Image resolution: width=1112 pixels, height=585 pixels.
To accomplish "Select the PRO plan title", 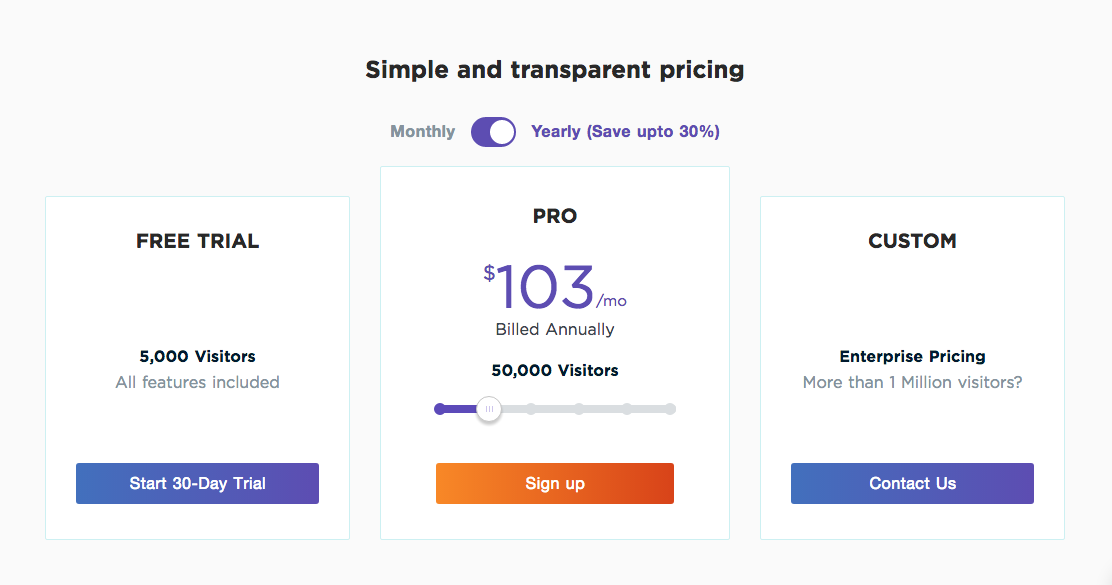I will point(555,216).
